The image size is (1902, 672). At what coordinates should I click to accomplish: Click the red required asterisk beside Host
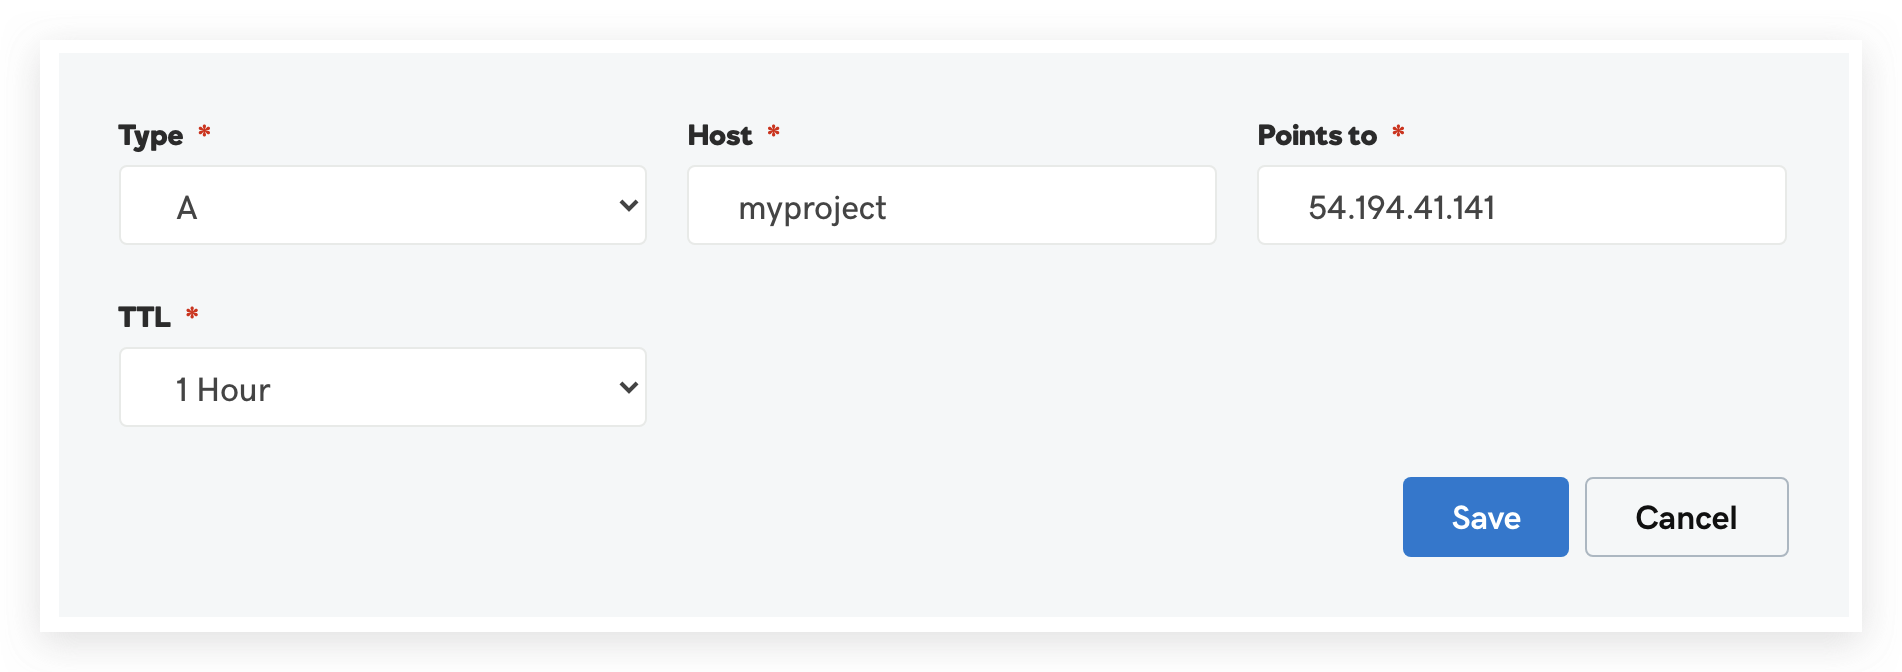[x=773, y=132]
